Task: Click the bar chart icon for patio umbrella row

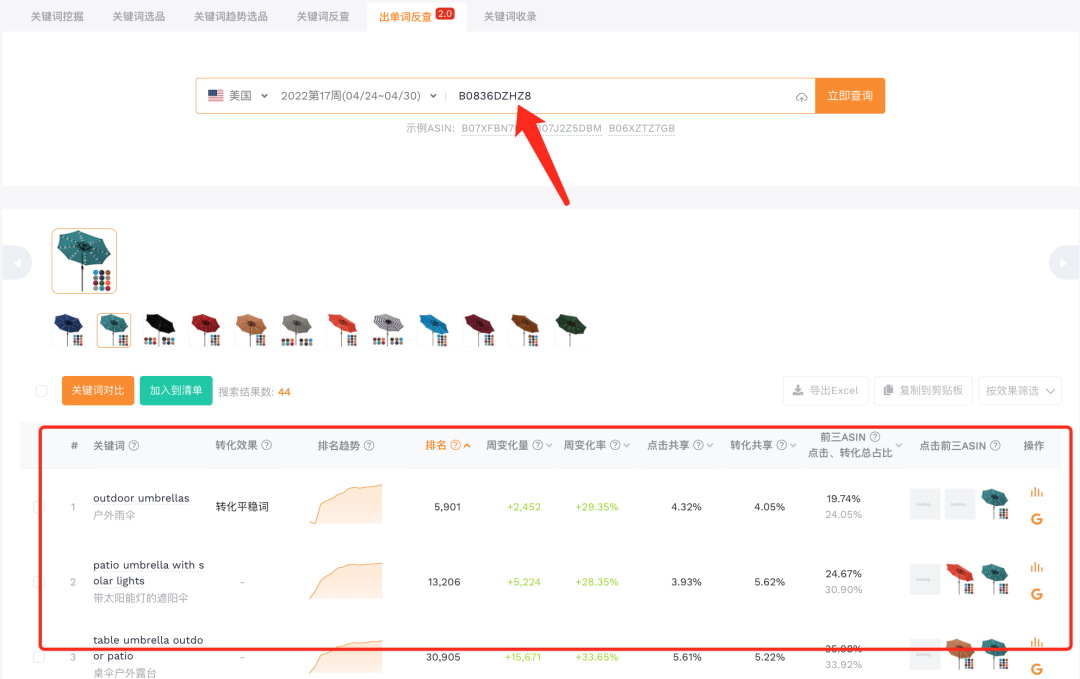Action: pyautogui.click(x=1036, y=567)
